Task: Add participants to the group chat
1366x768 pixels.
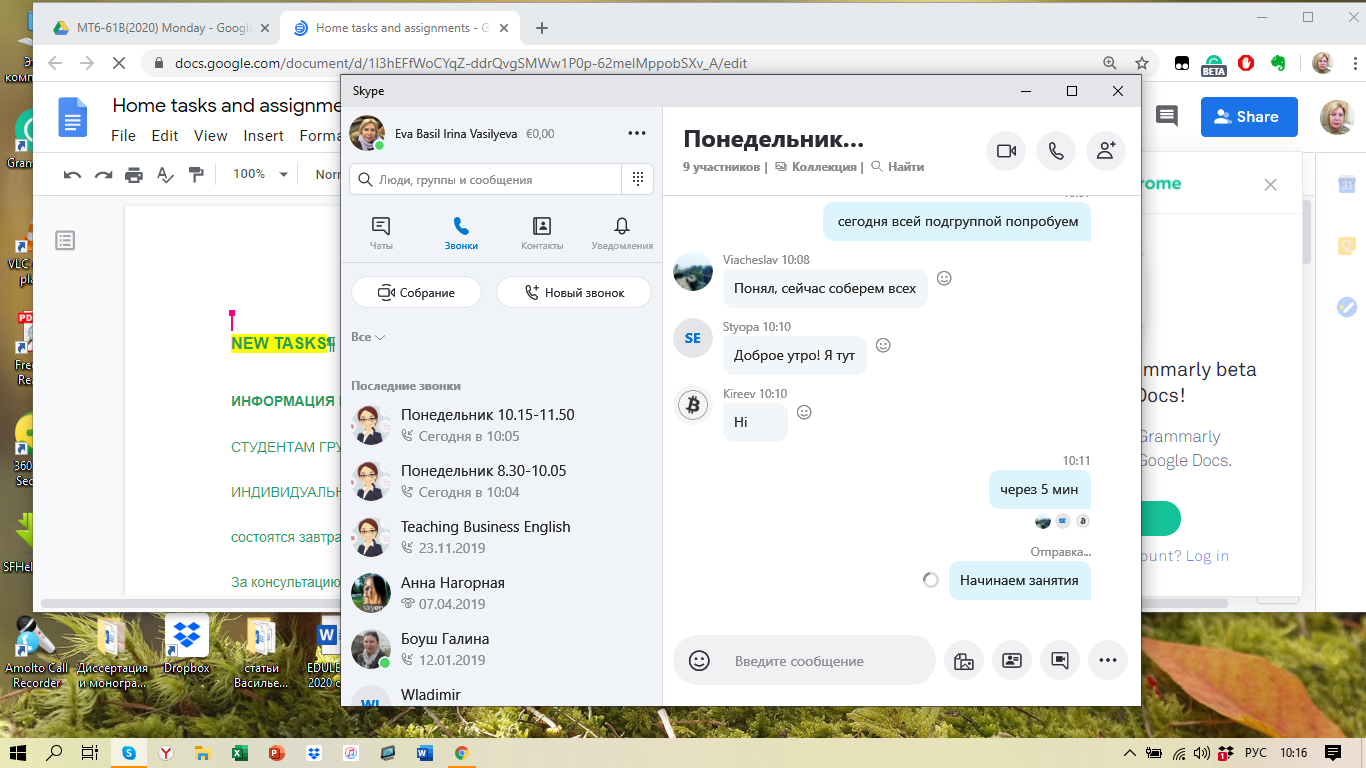Action: (x=1106, y=151)
